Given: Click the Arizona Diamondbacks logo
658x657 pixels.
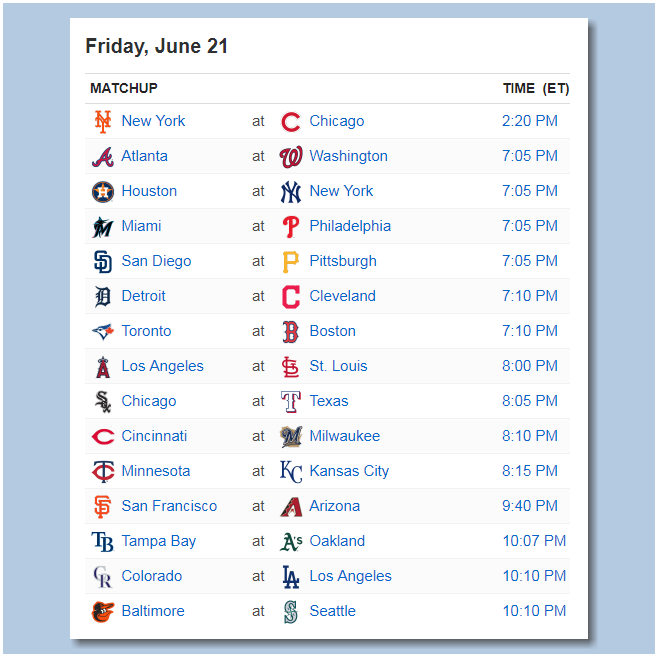Looking at the screenshot, I should [x=291, y=506].
